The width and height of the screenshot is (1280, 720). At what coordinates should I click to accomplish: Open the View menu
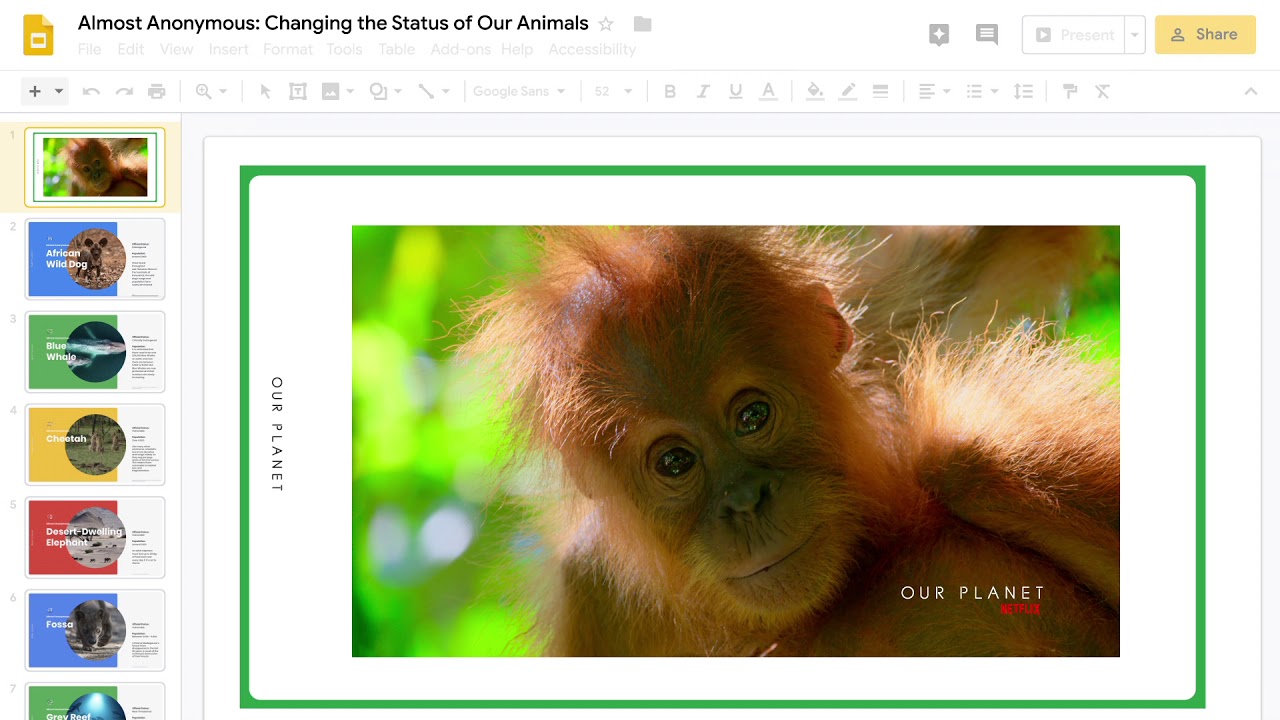coord(176,49)
